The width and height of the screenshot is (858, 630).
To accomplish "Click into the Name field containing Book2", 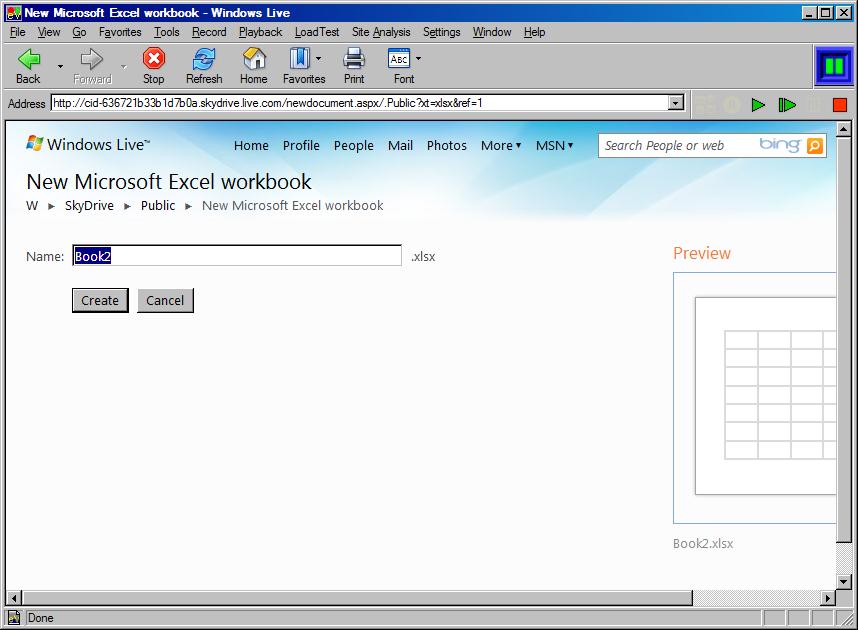I will coord(237,256).
